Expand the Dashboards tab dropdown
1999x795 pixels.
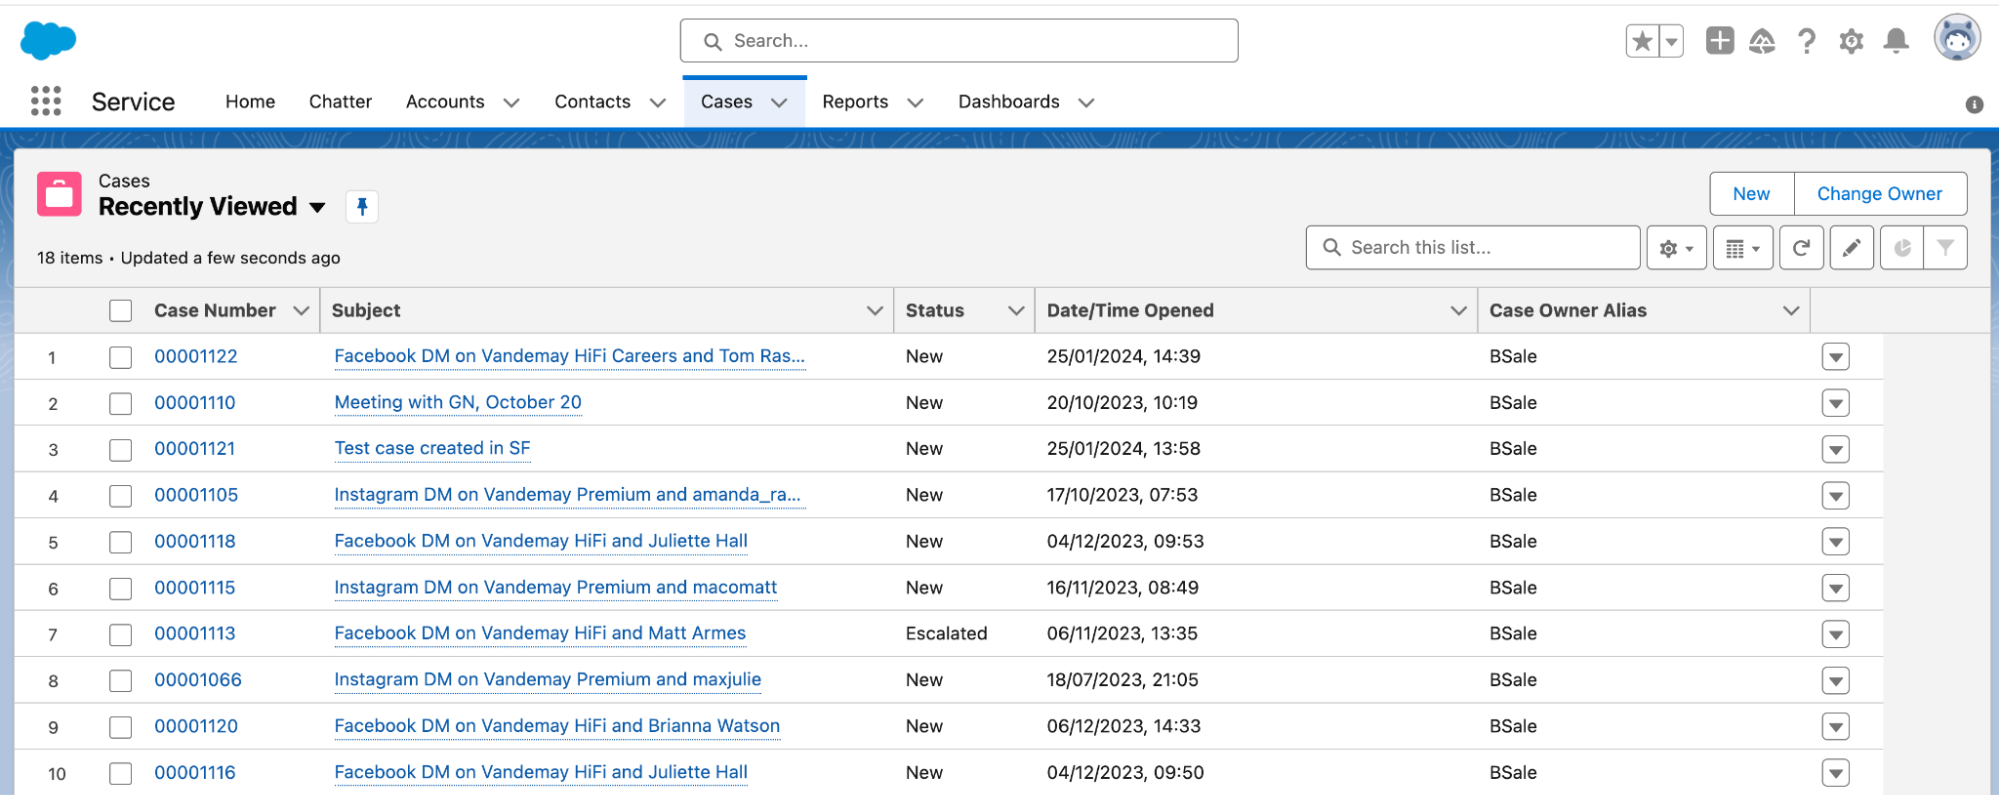[1086, 103]
